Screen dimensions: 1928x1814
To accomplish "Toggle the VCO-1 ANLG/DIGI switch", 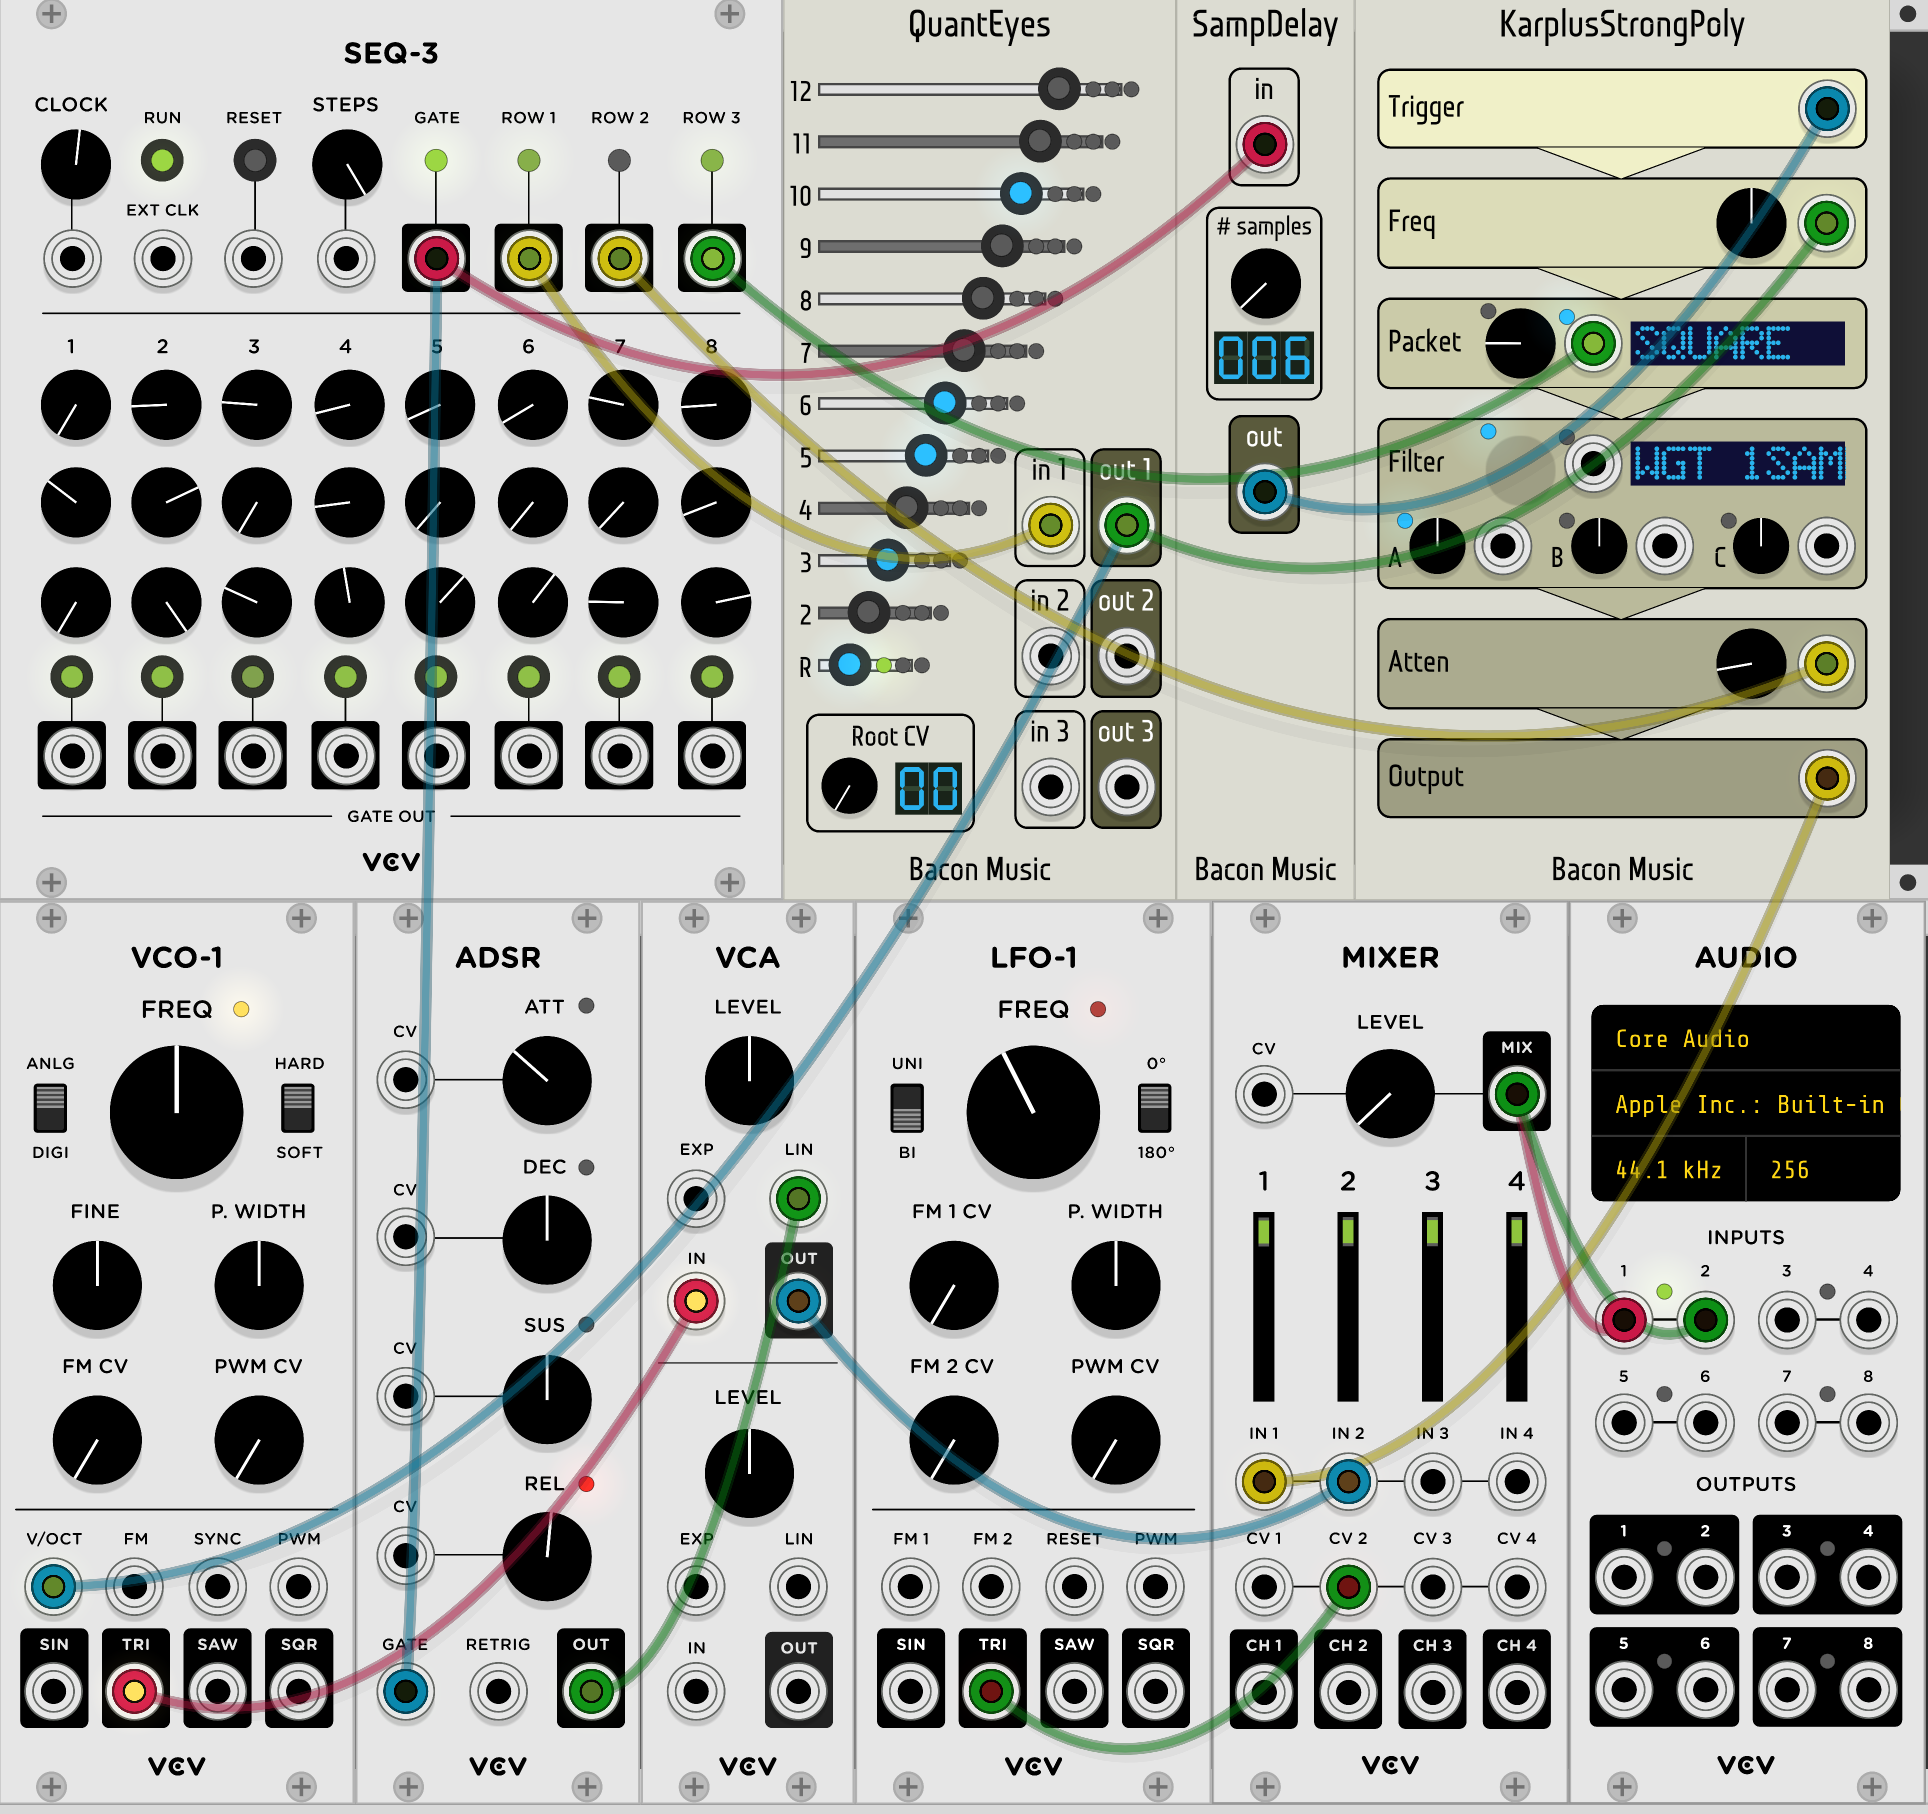I will (x=50, y=1108).
